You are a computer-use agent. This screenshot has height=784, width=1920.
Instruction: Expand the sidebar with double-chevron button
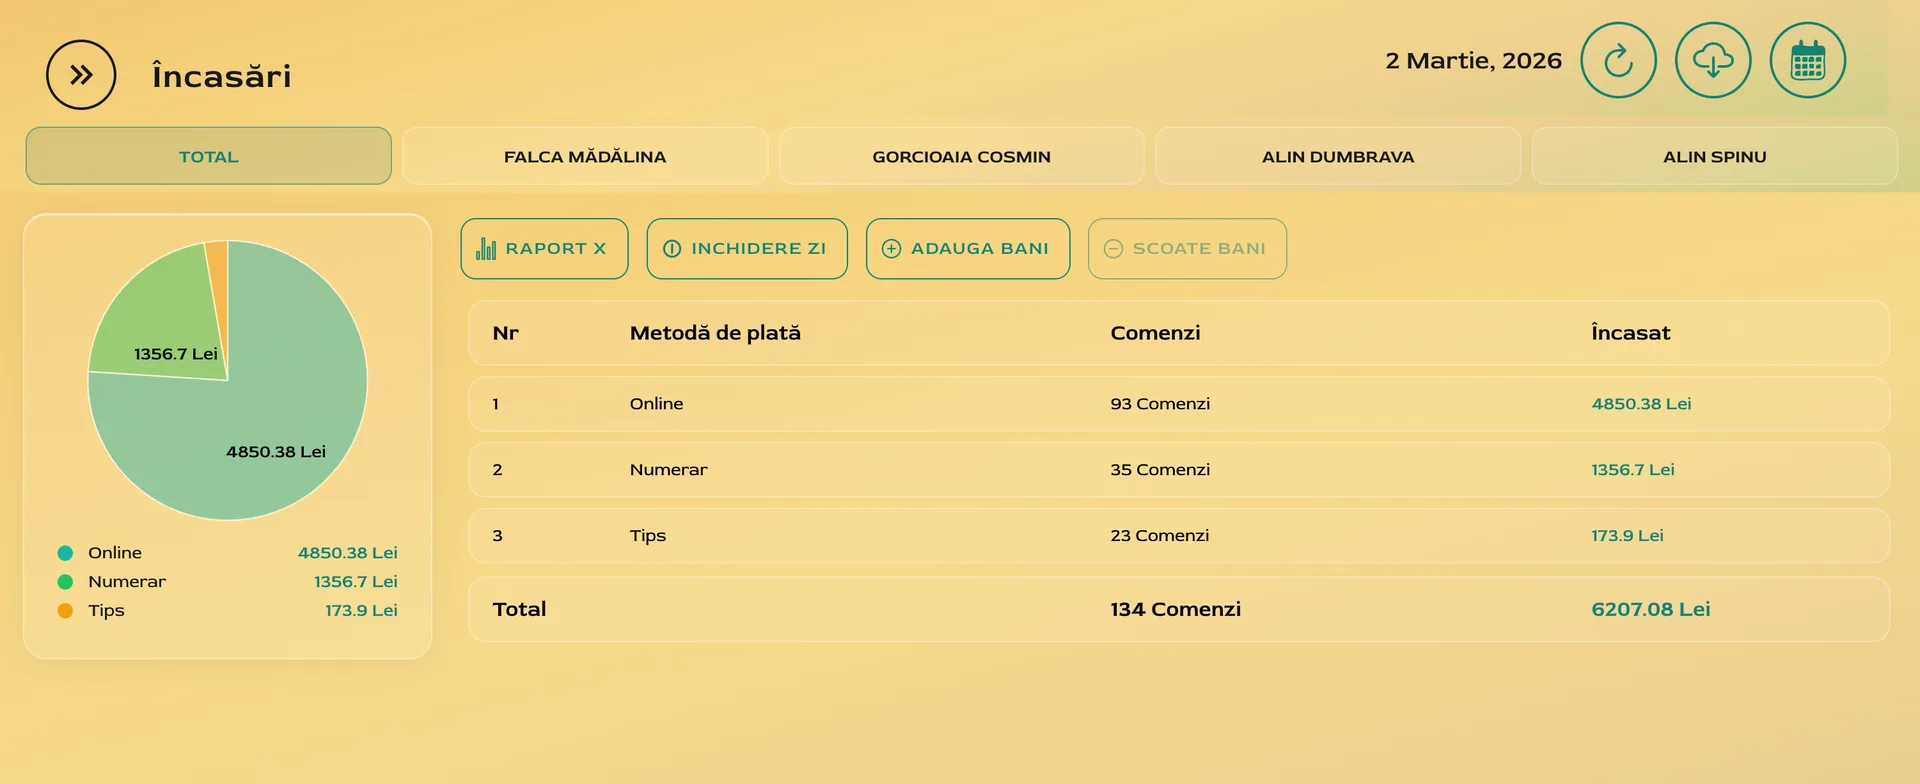click(x=81, y=75)
